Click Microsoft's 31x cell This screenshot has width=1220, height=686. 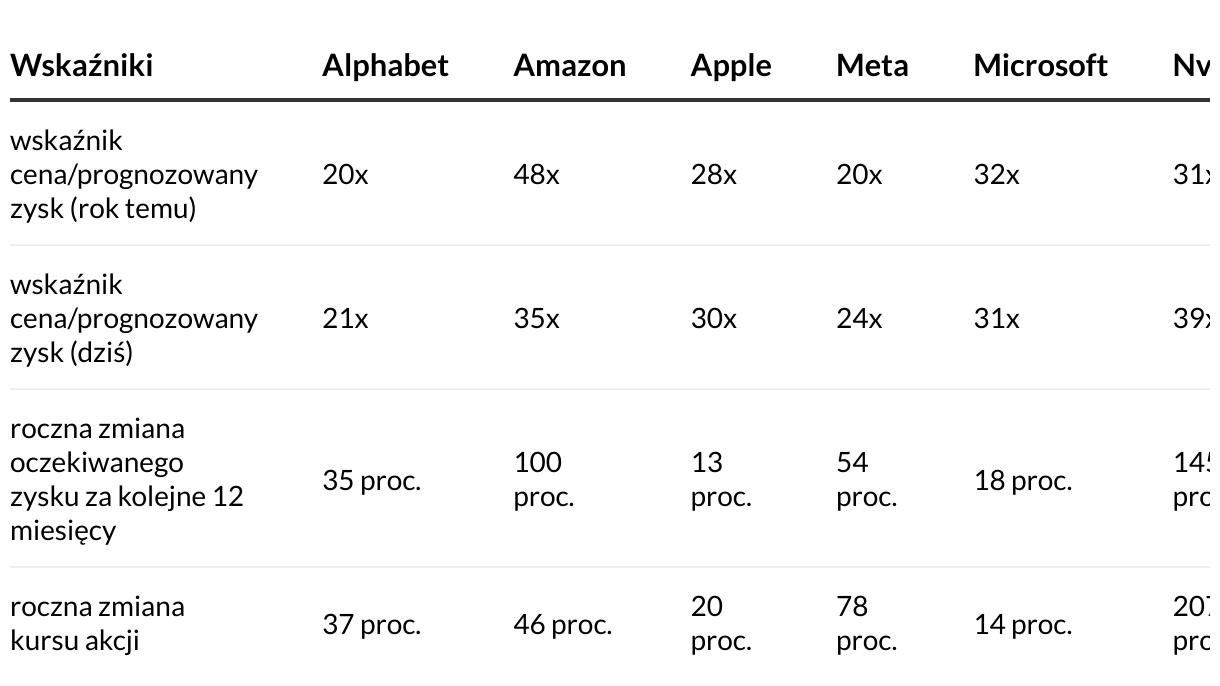pyautogui.click(x=997, y=319)
